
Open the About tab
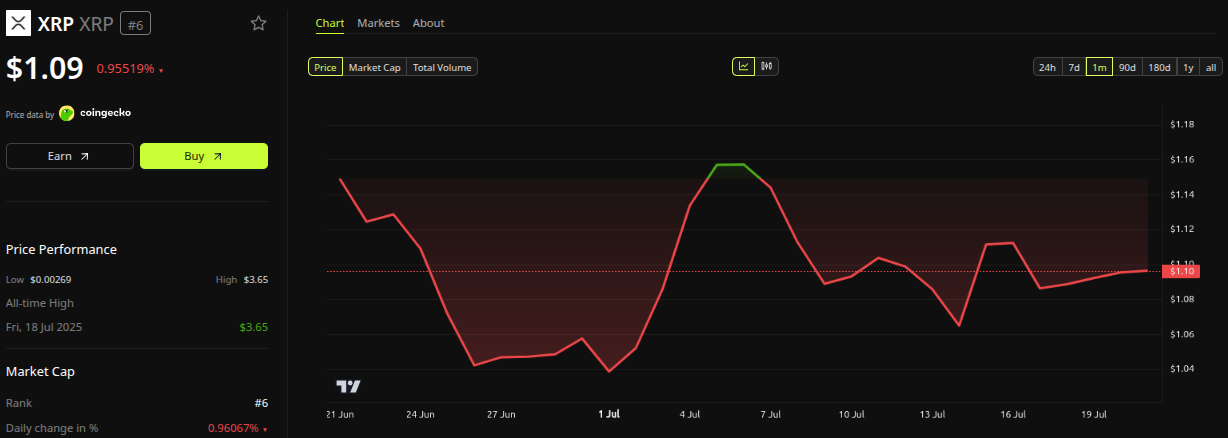[428, 23]
